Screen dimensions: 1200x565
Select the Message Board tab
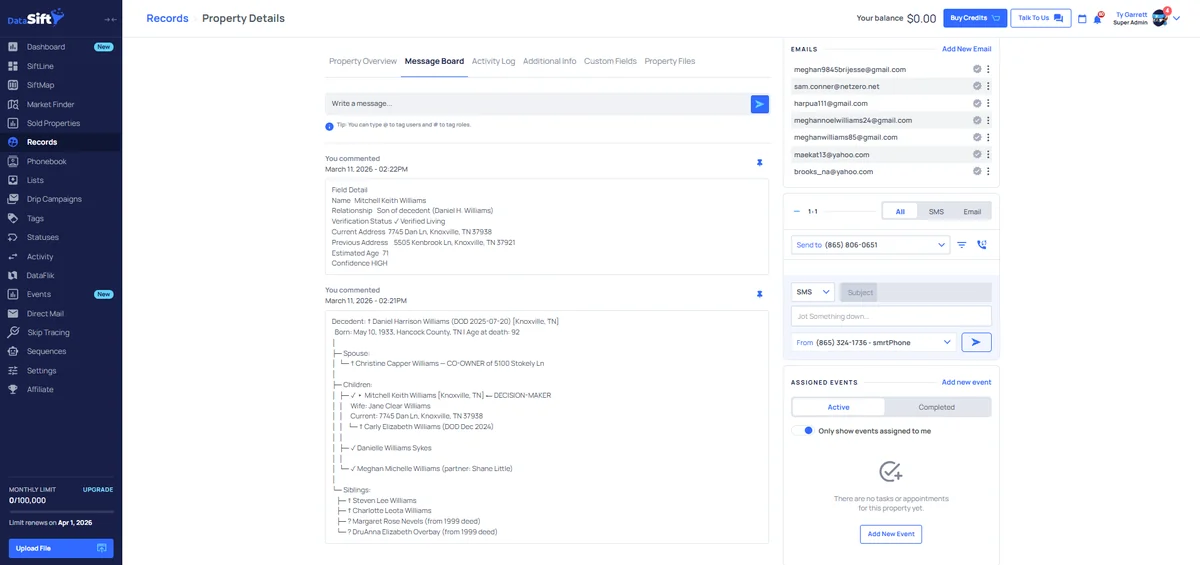coord(434,61)
